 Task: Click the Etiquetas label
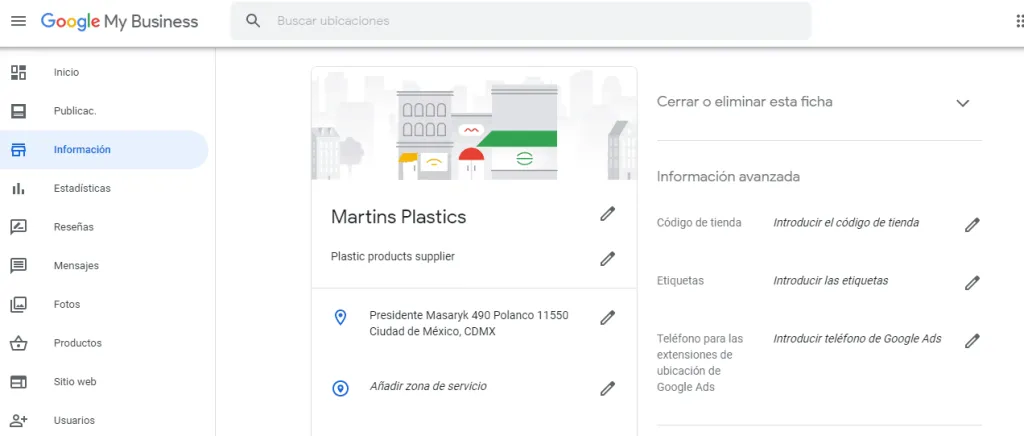click(680, 281)
